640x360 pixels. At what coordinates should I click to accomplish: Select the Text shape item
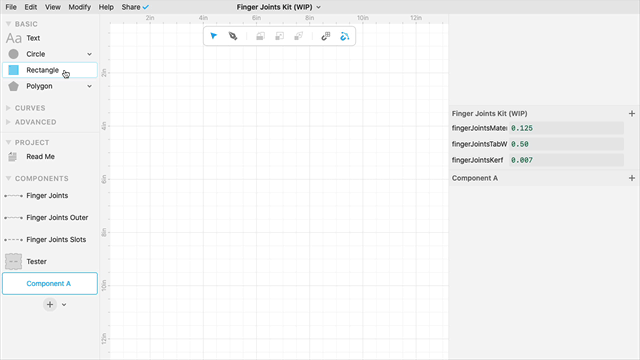[x=50, y=38]
